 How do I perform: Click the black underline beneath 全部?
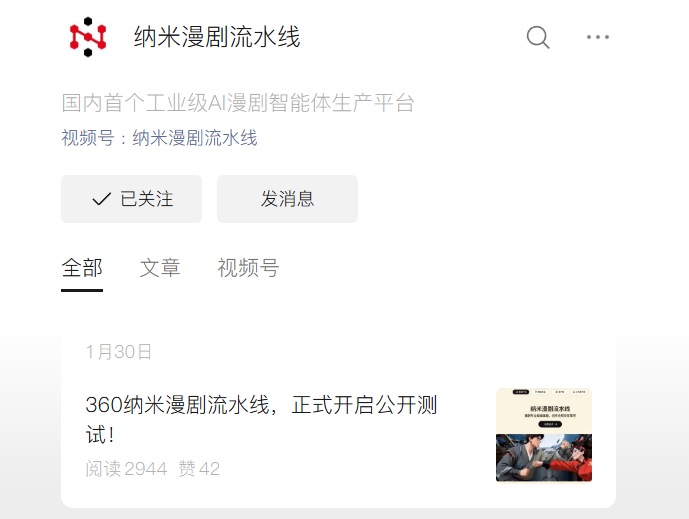[82, 290]
